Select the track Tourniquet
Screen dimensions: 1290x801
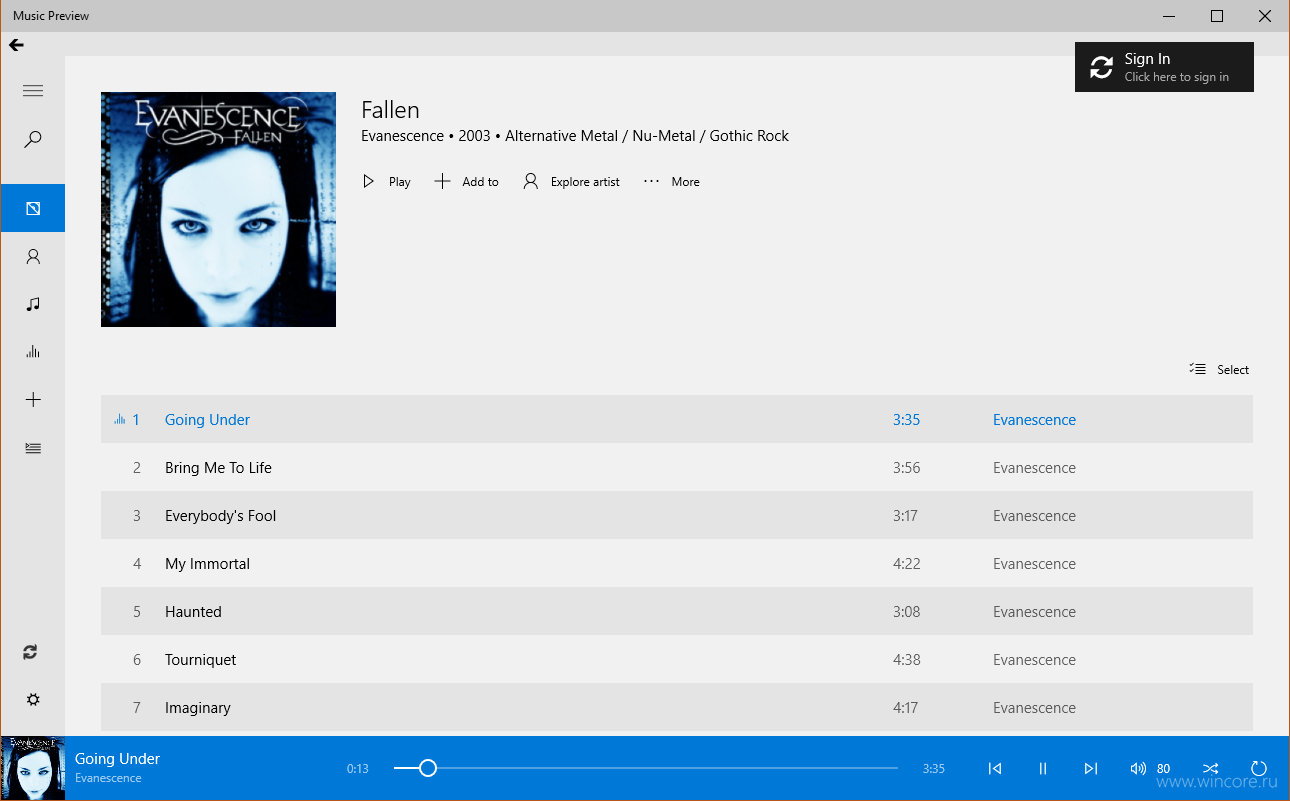pyautogui.click(x=677, y=660)
